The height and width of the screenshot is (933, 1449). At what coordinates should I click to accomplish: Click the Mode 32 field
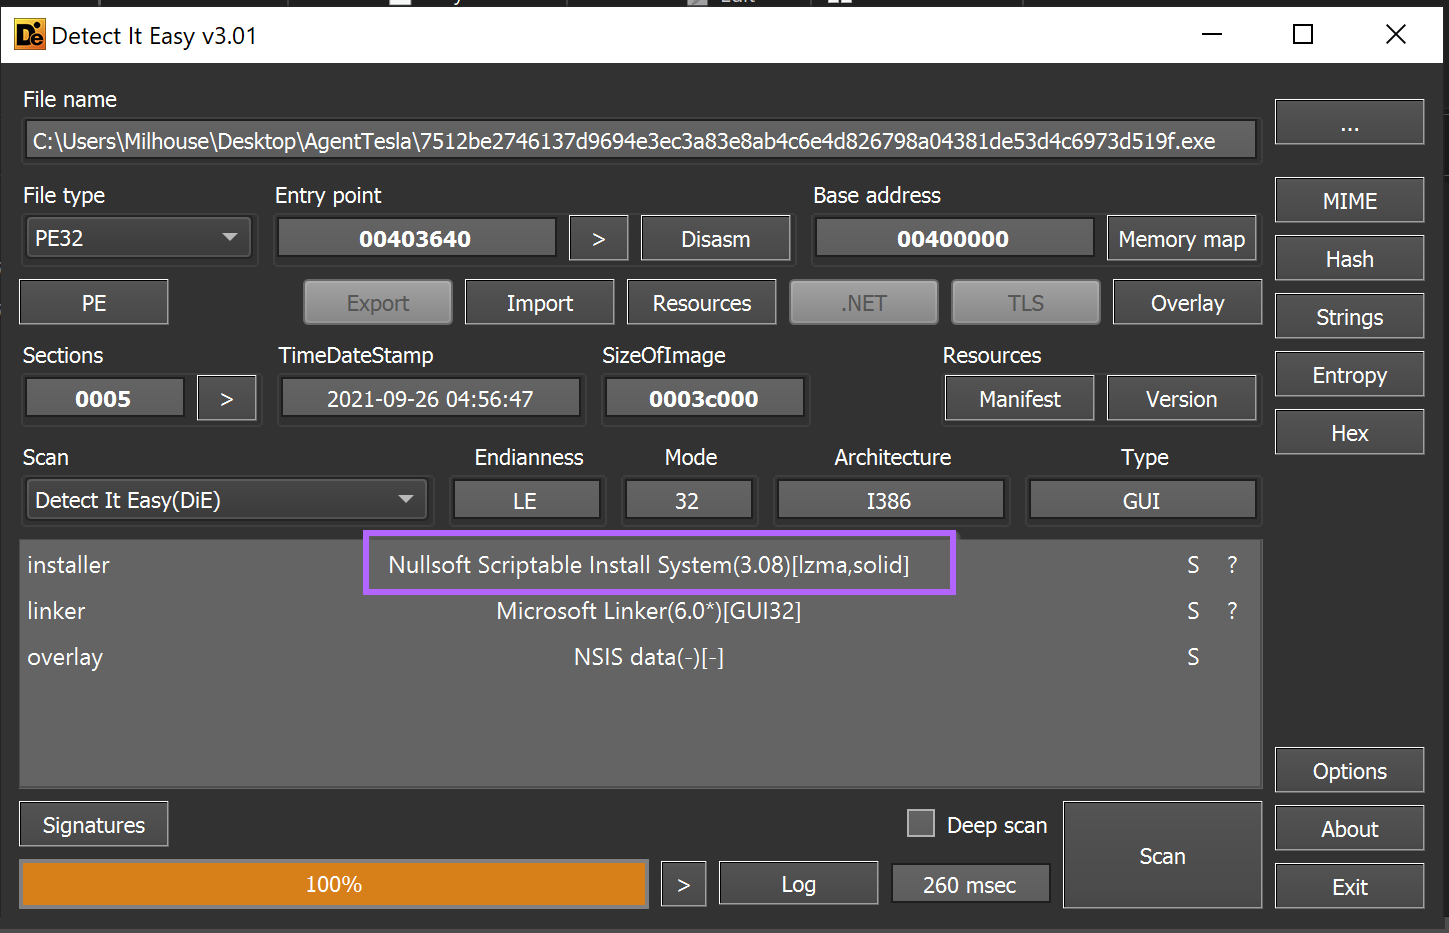tap(687, 500)
